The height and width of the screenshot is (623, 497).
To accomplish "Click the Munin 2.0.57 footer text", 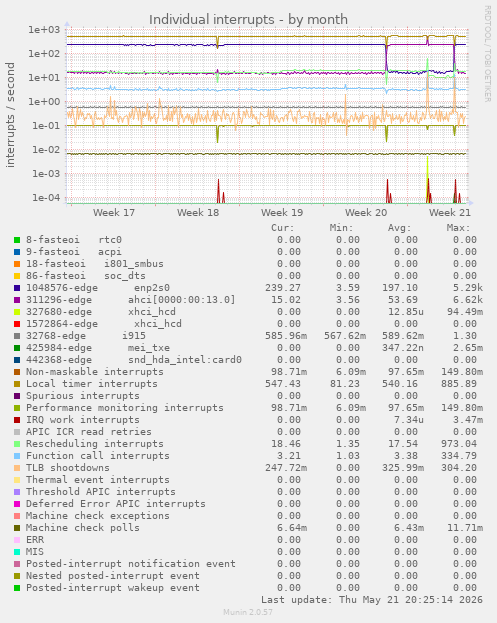I will [248, 612].
